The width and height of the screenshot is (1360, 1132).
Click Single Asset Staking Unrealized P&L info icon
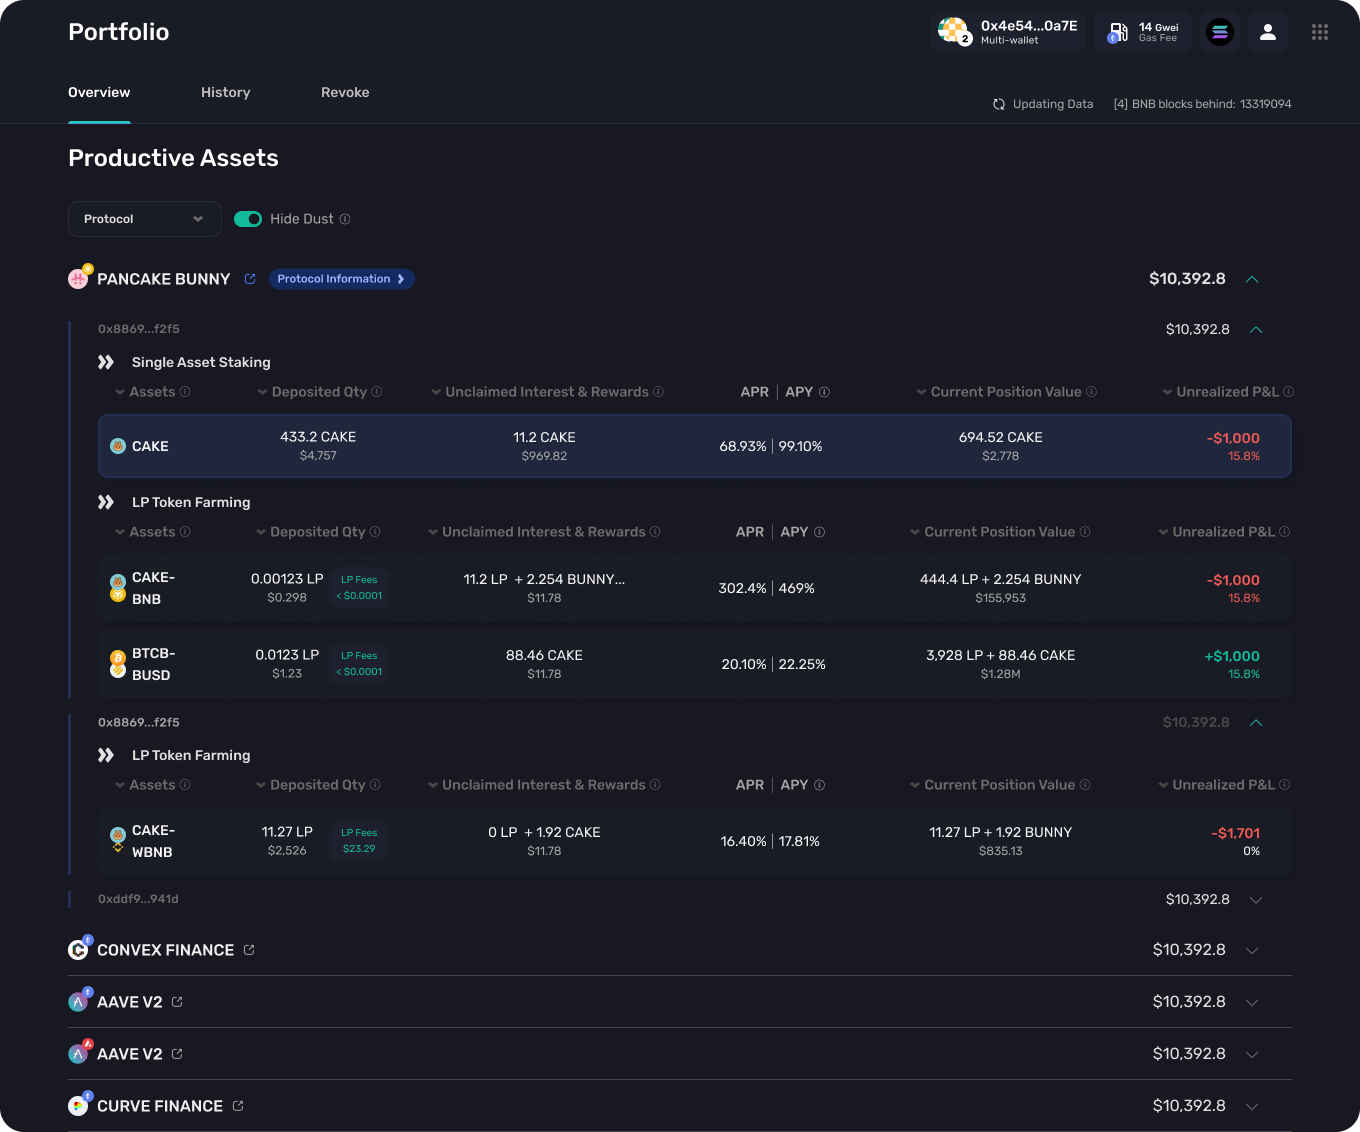(1288, 392)
